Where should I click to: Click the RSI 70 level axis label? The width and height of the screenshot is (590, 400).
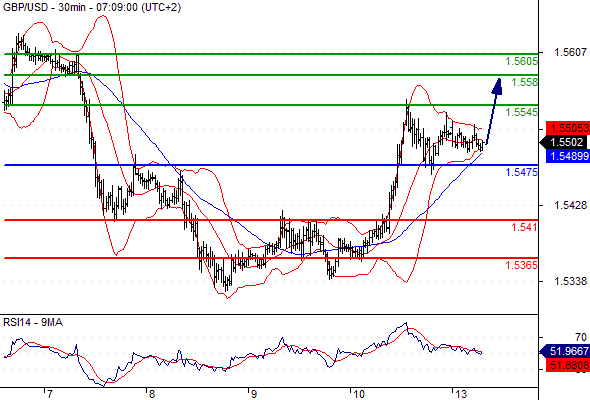point(580,337)
